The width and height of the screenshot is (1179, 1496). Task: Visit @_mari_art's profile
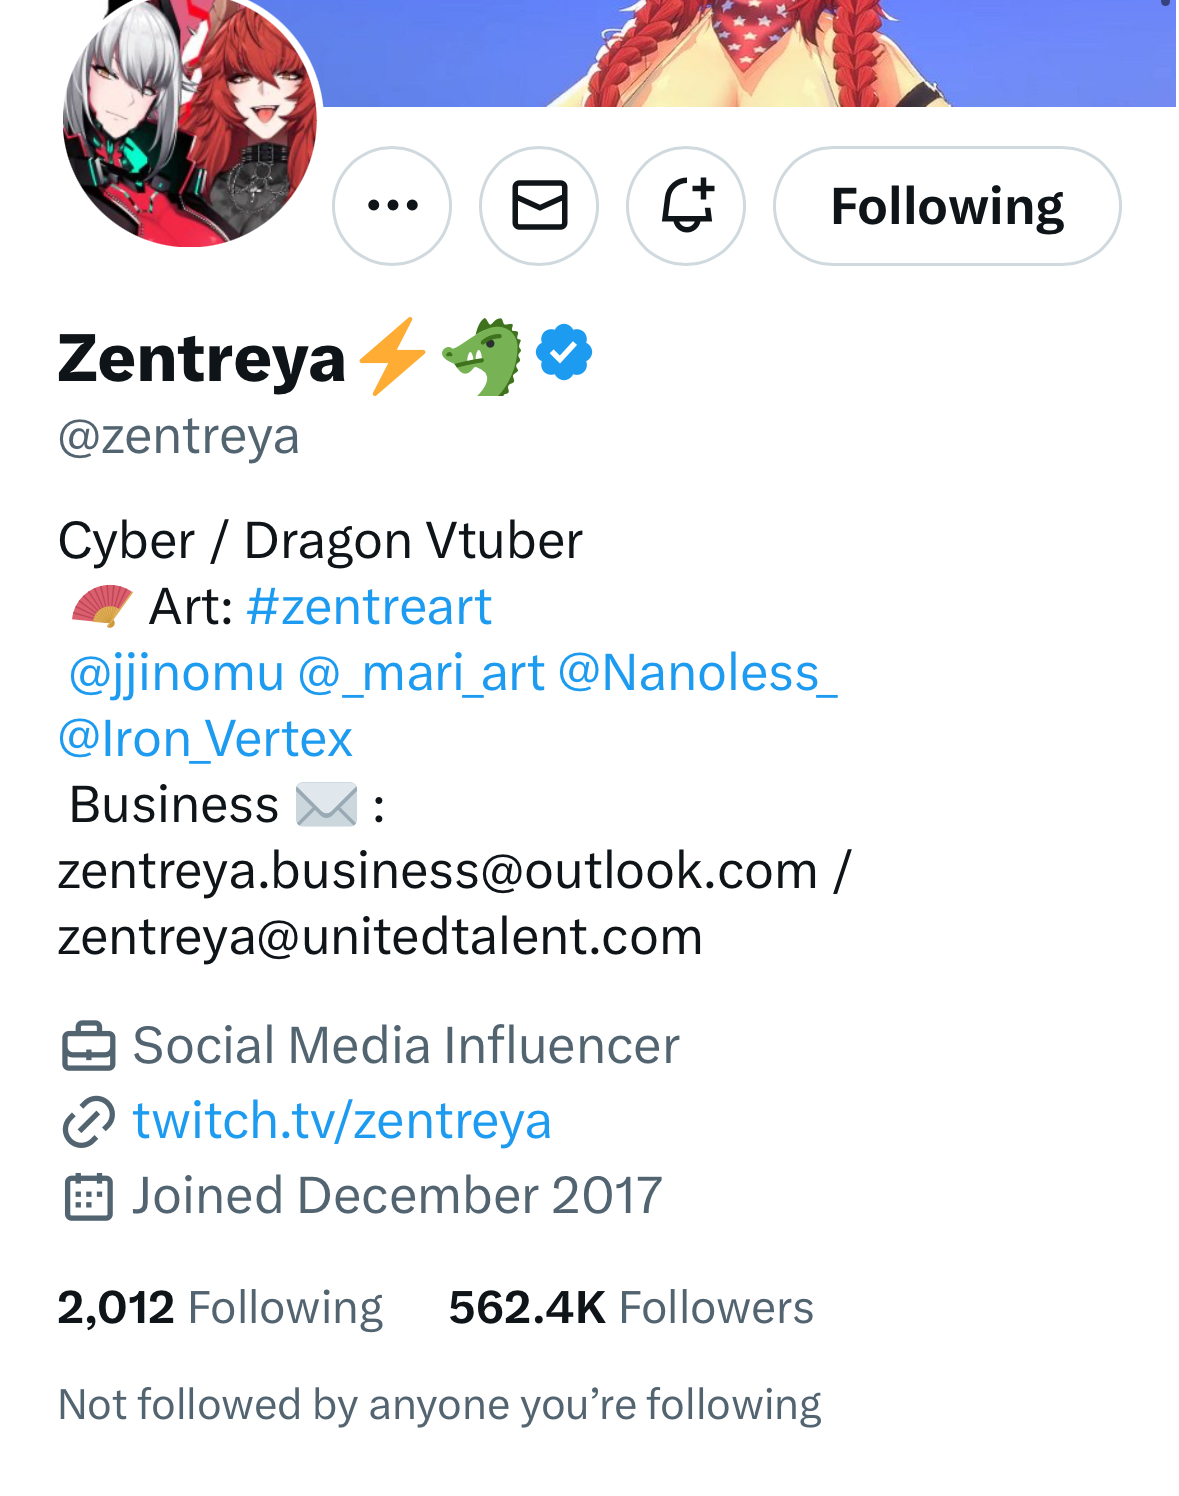click(421, 673)
